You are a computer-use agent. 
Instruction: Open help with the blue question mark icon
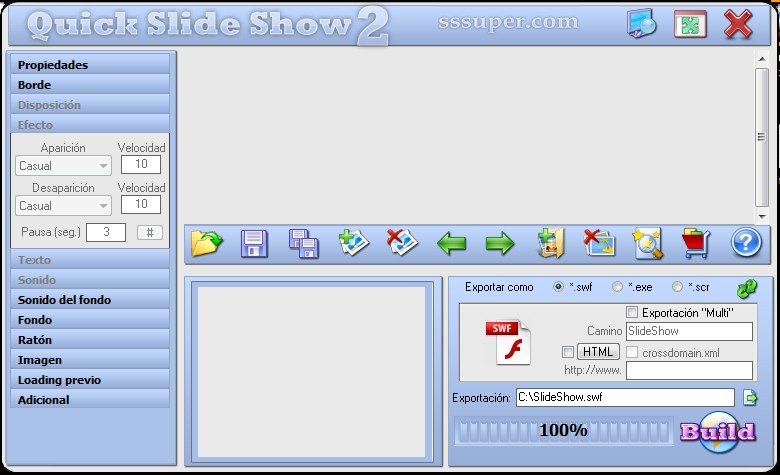coord(746,243)
